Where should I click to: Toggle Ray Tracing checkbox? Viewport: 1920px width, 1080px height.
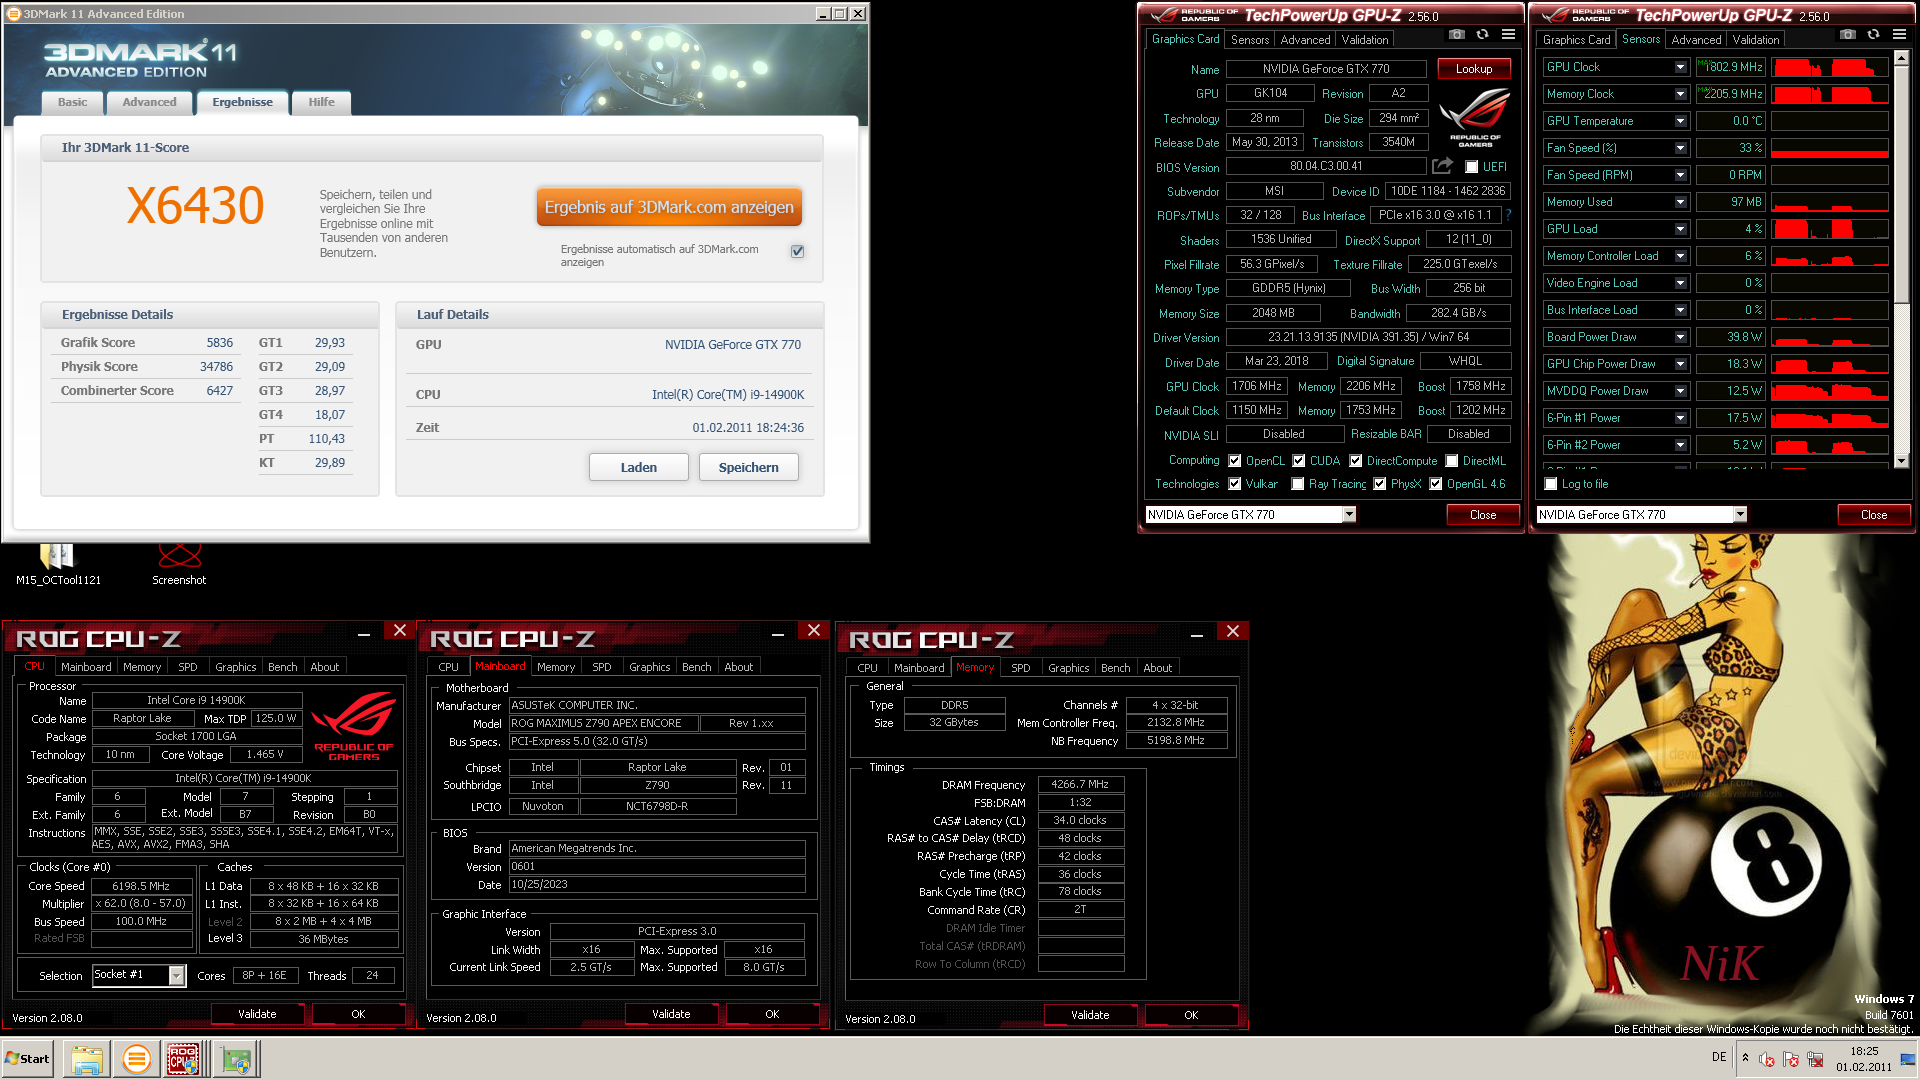[1298, 484]
